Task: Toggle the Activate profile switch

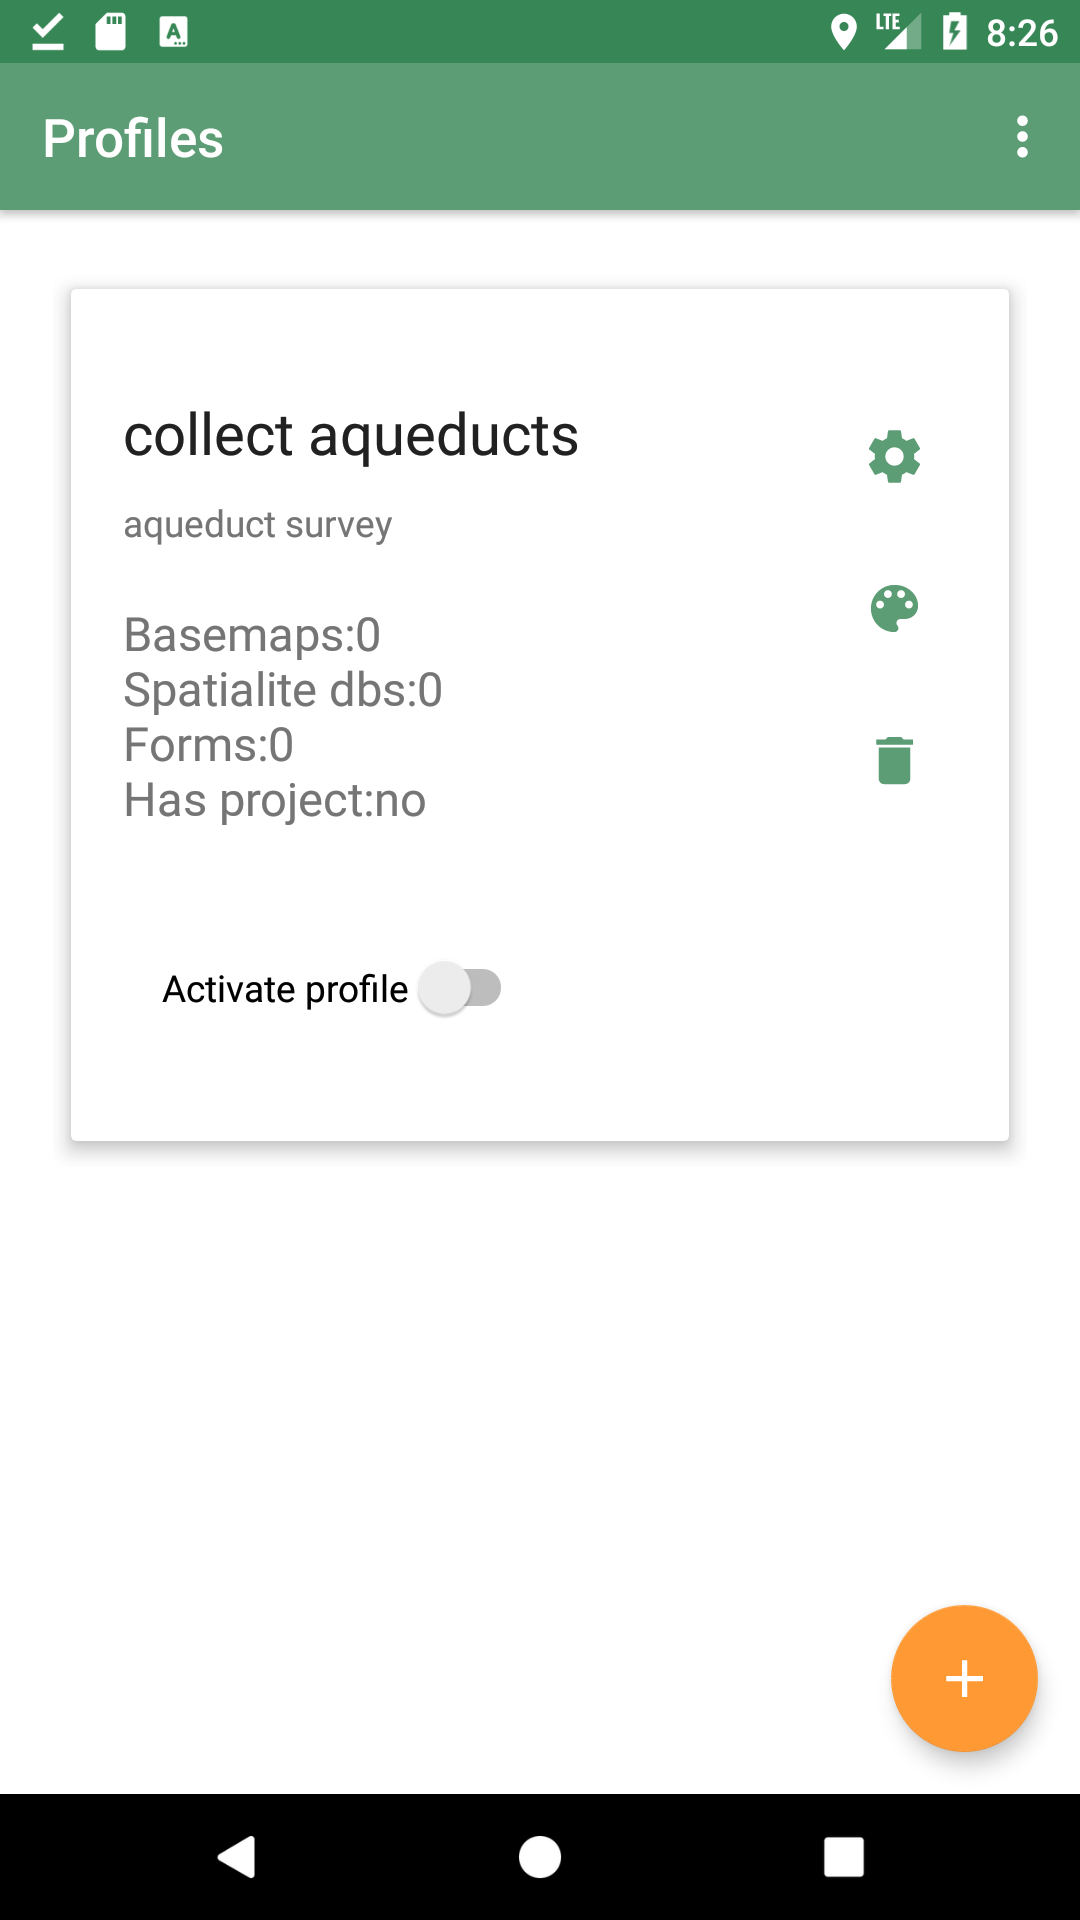Action: click(460, 988)
